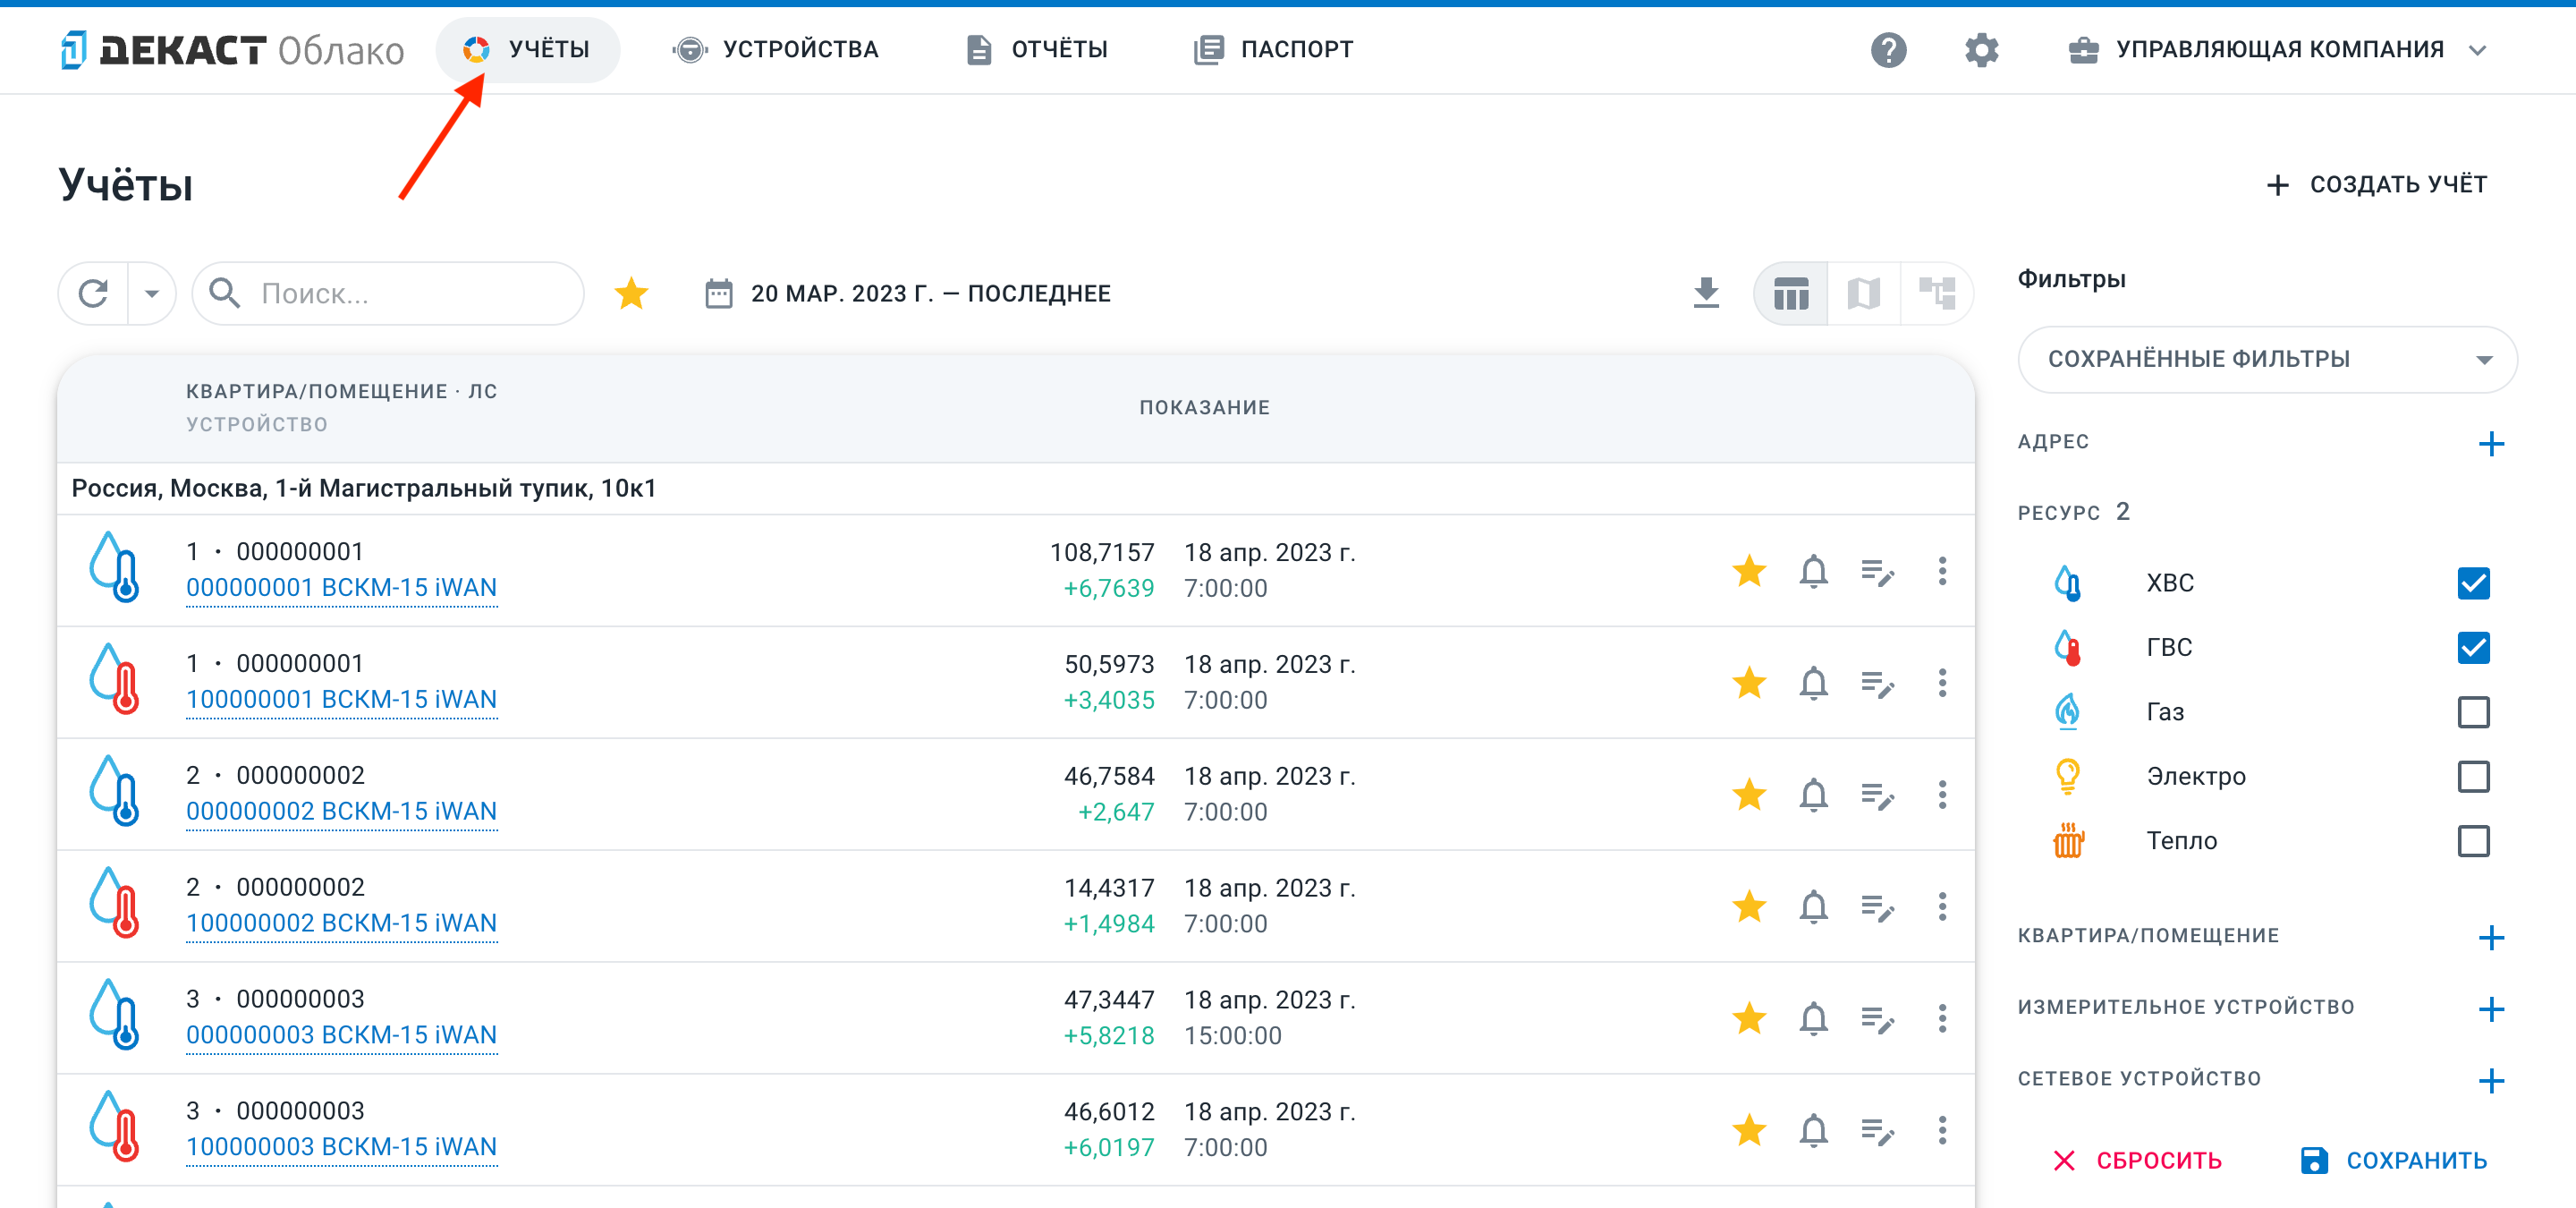Viewport: 2576px width, 1208px height.
Task: Uncheck the ГВС resource checkbox
Action: (2473, 647)
